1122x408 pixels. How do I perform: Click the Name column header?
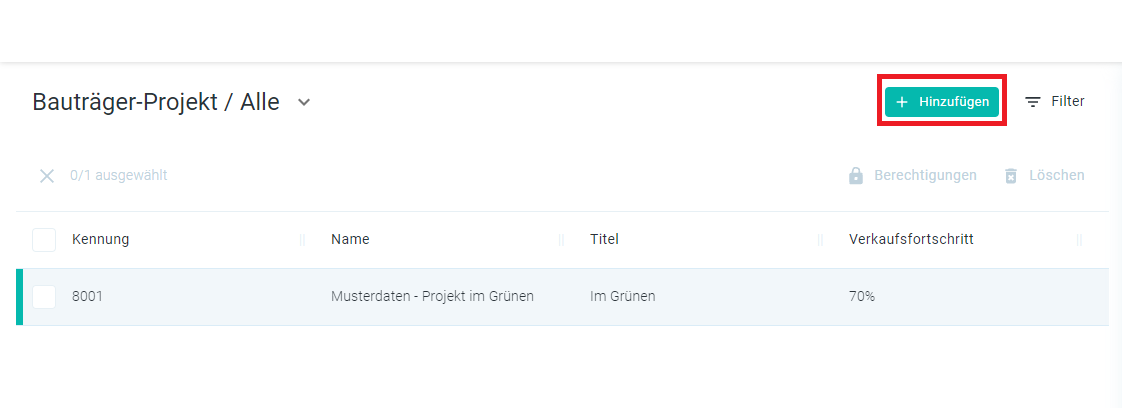click(350, 239)
